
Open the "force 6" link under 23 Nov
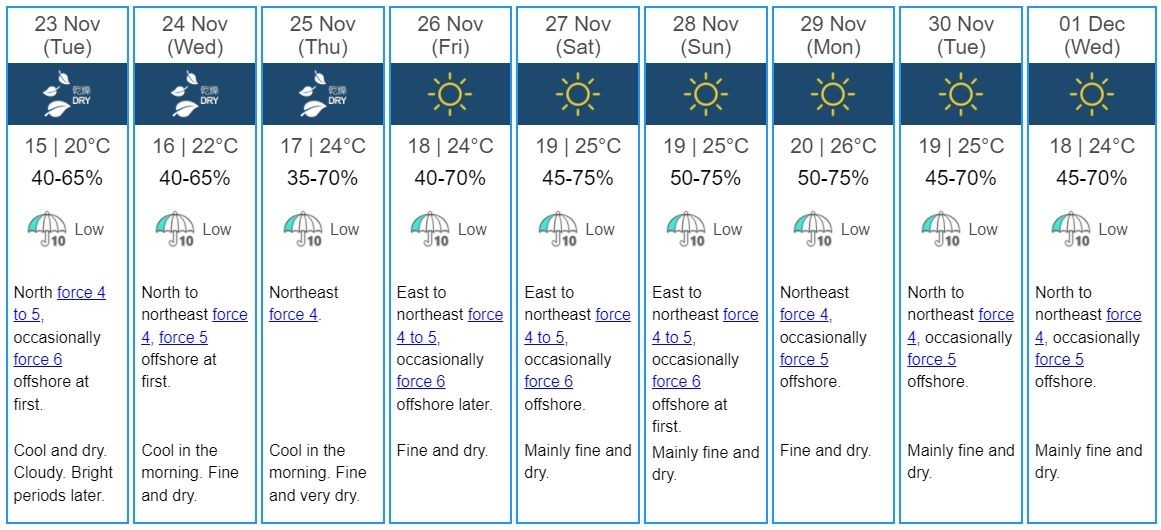[x=38, y=360]
